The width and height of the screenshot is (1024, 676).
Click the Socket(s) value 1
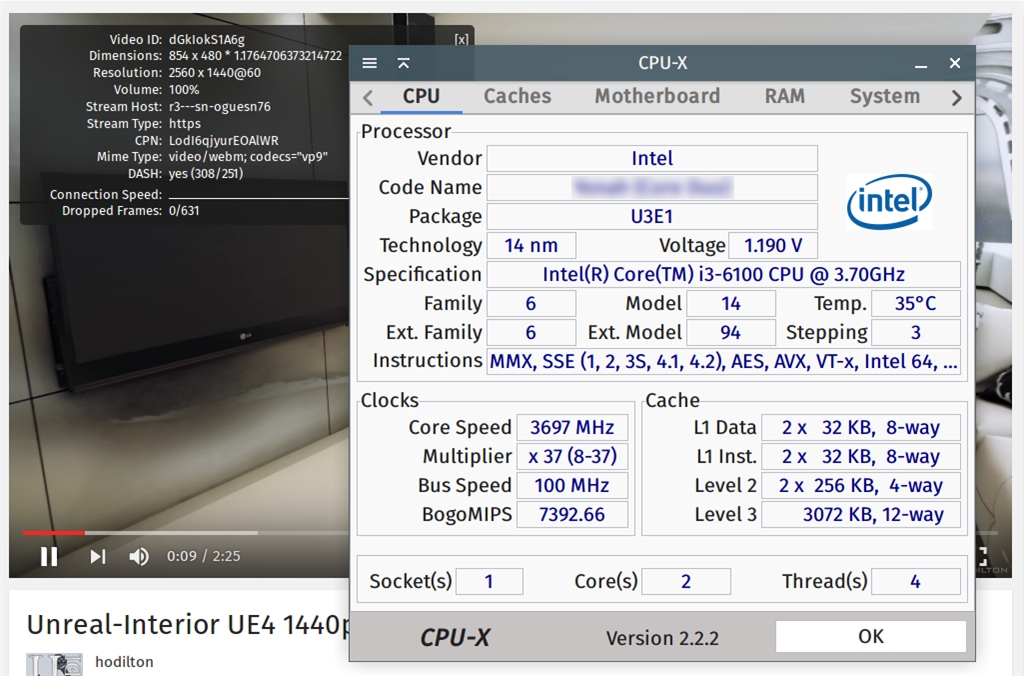(x=489, y=581)
